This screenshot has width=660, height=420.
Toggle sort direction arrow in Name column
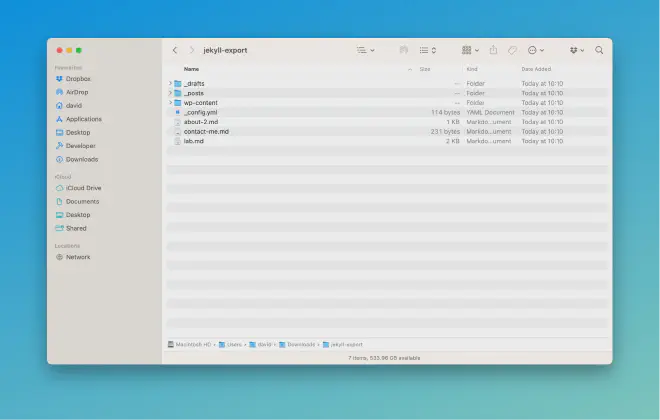(410, 69)
